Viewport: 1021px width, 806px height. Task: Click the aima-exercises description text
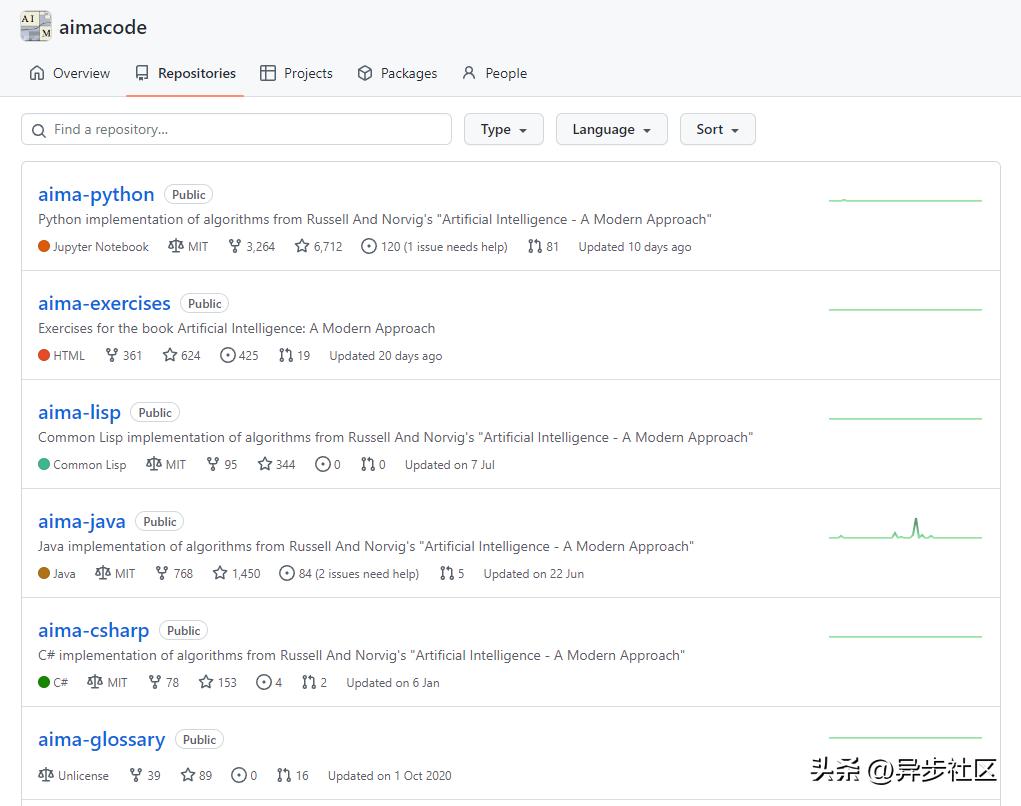tap(236, 328)
